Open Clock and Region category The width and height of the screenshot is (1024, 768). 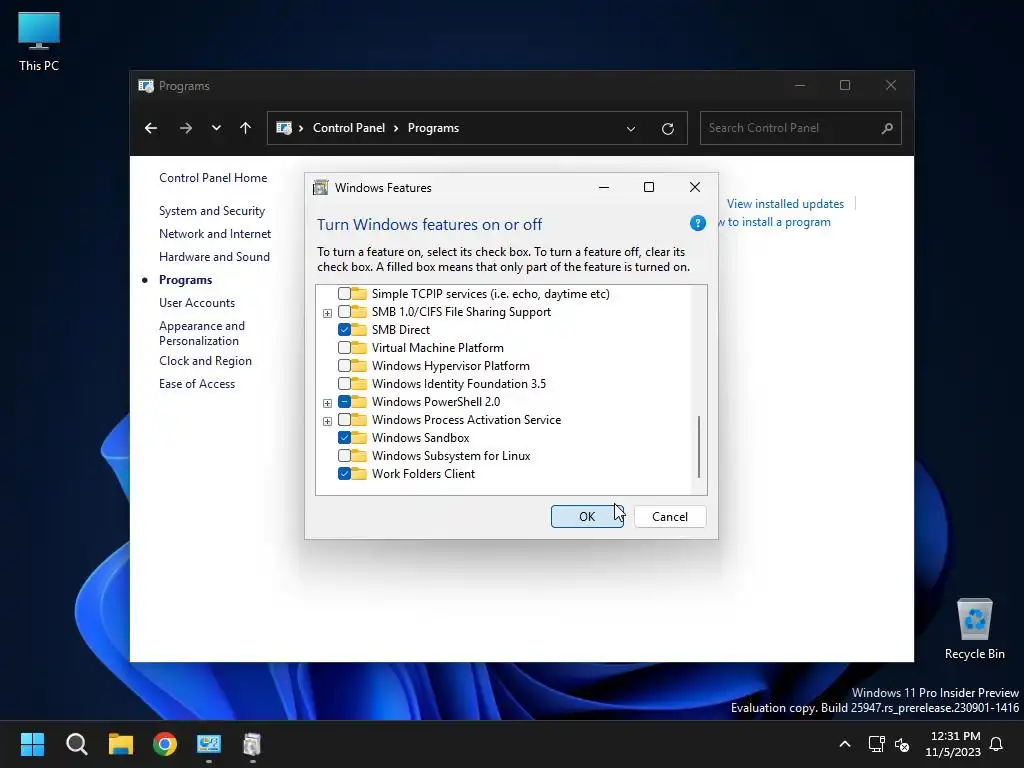205,360
